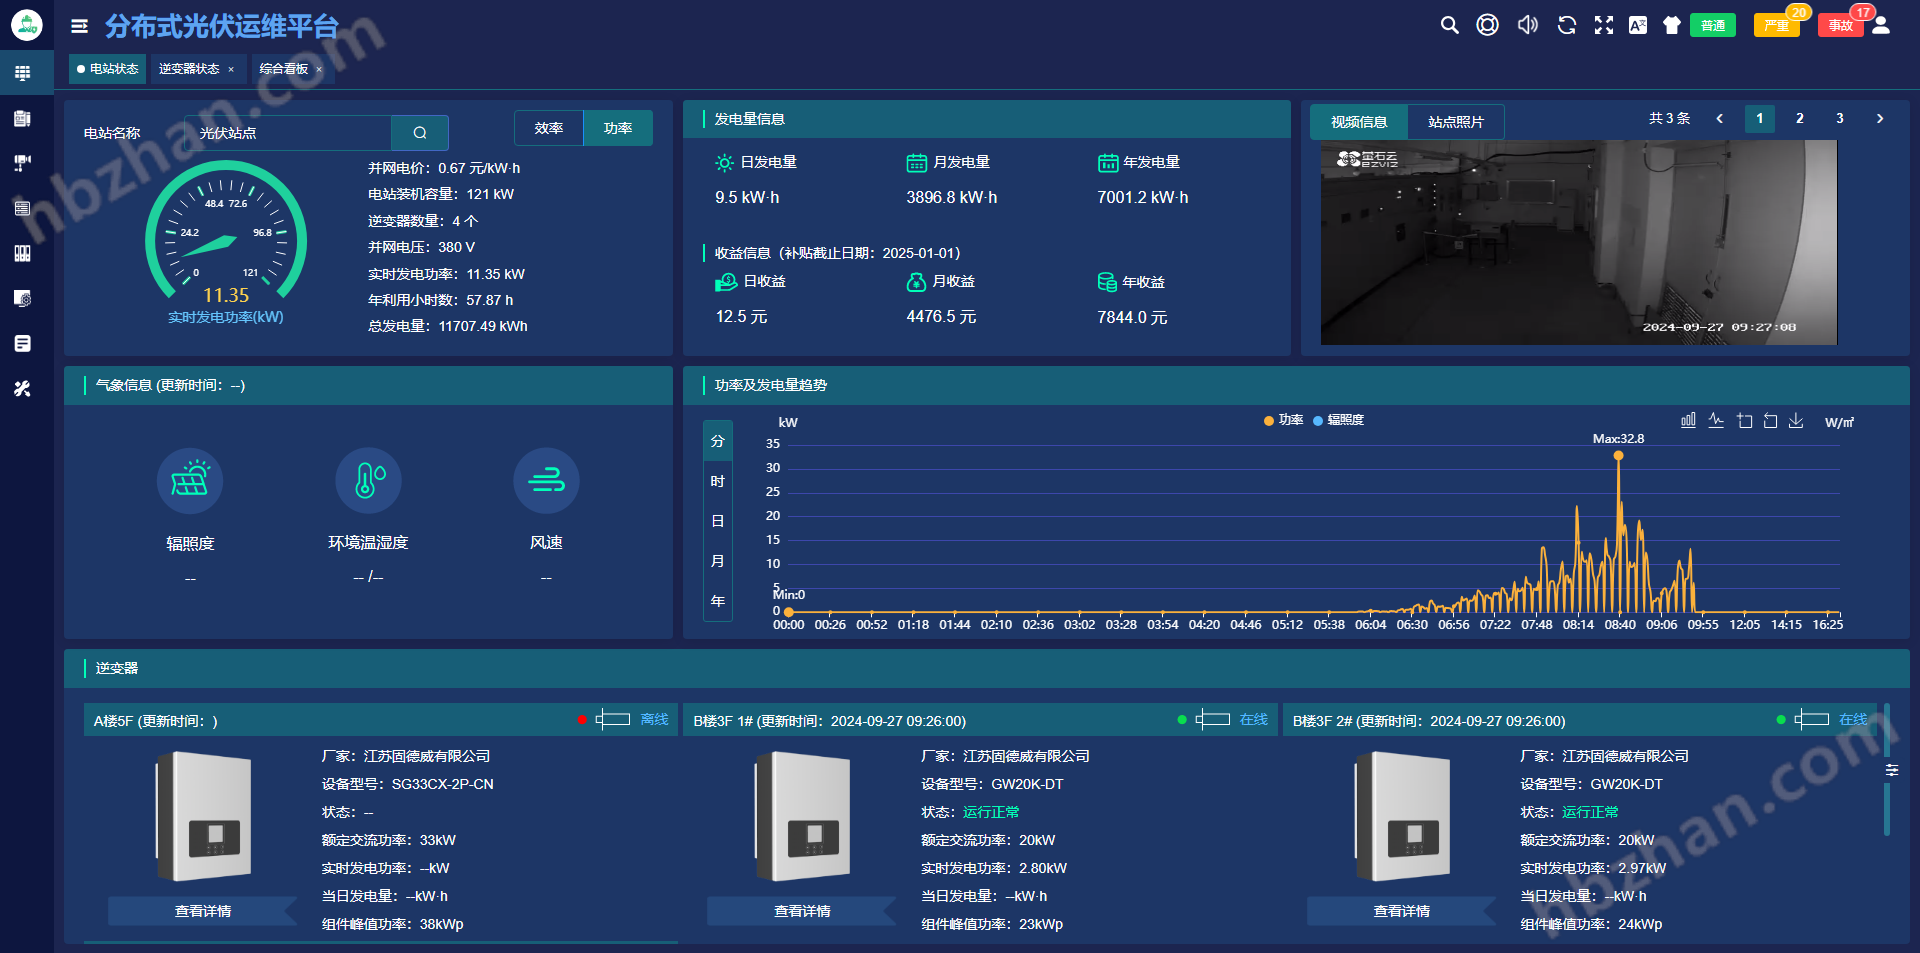Select 月 granularity on the power chart
The height and width of the screenshot is (953, 1920).
[x=717, y=561]
